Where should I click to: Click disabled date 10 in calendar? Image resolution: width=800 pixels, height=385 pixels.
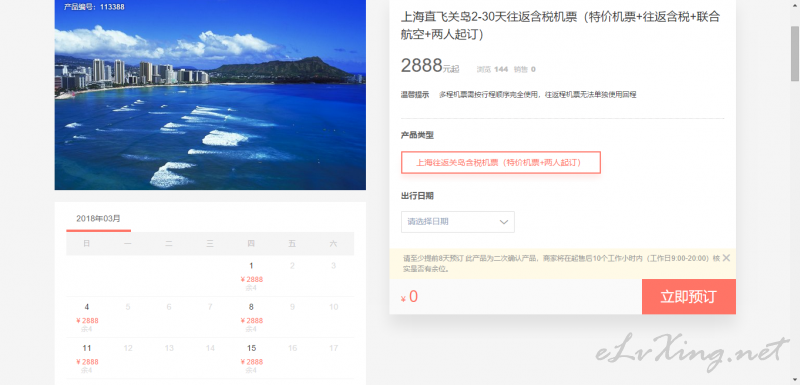[x=333, y=307]
